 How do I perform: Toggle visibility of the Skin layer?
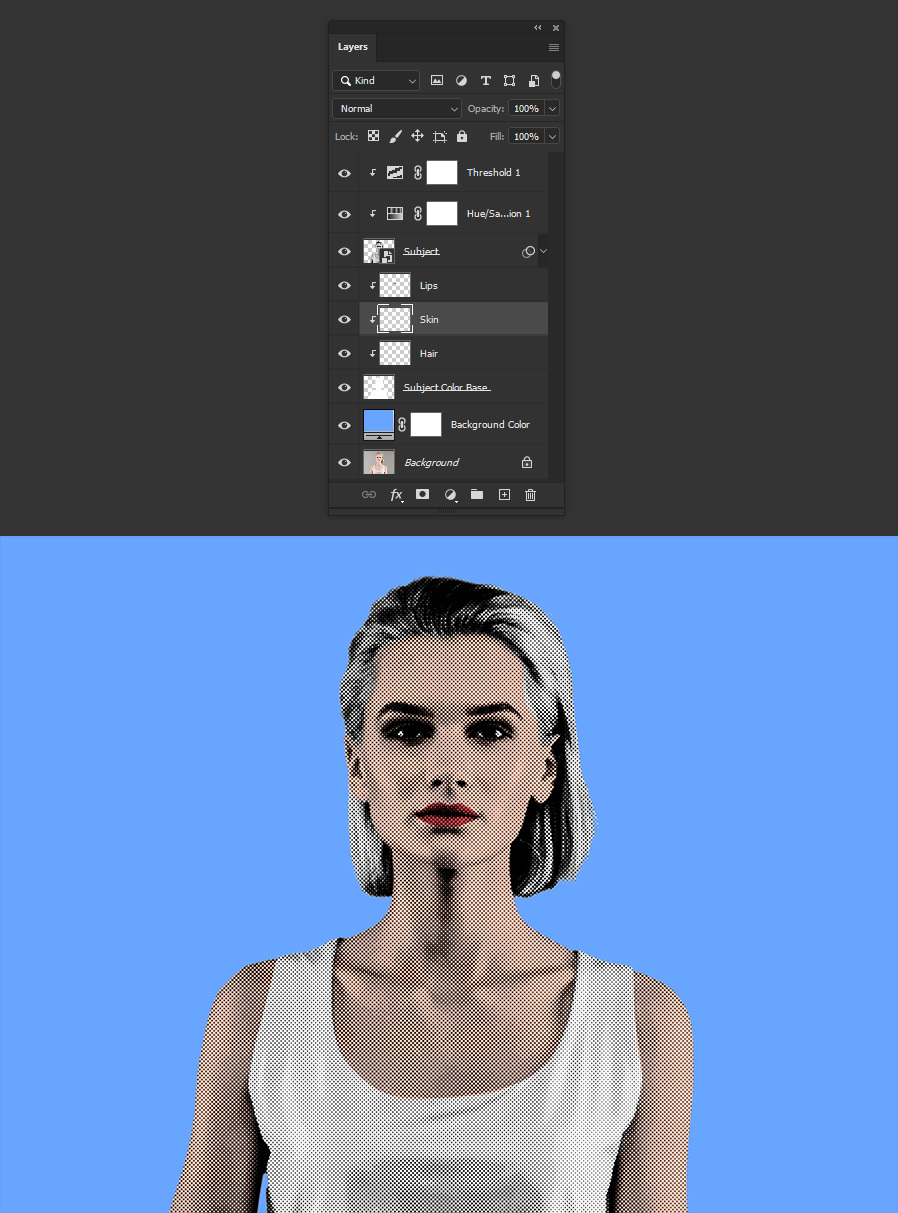tap(344, 319)
